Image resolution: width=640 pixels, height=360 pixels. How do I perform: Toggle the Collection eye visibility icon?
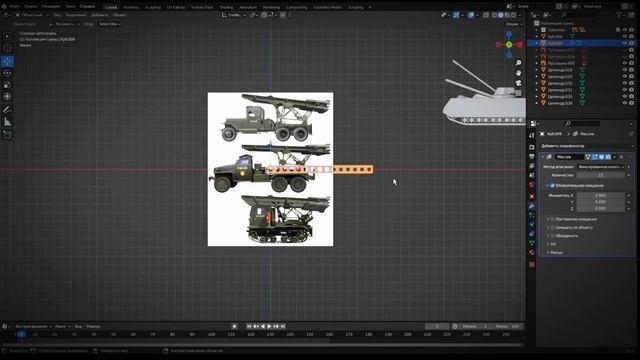[x=624, y=30]
